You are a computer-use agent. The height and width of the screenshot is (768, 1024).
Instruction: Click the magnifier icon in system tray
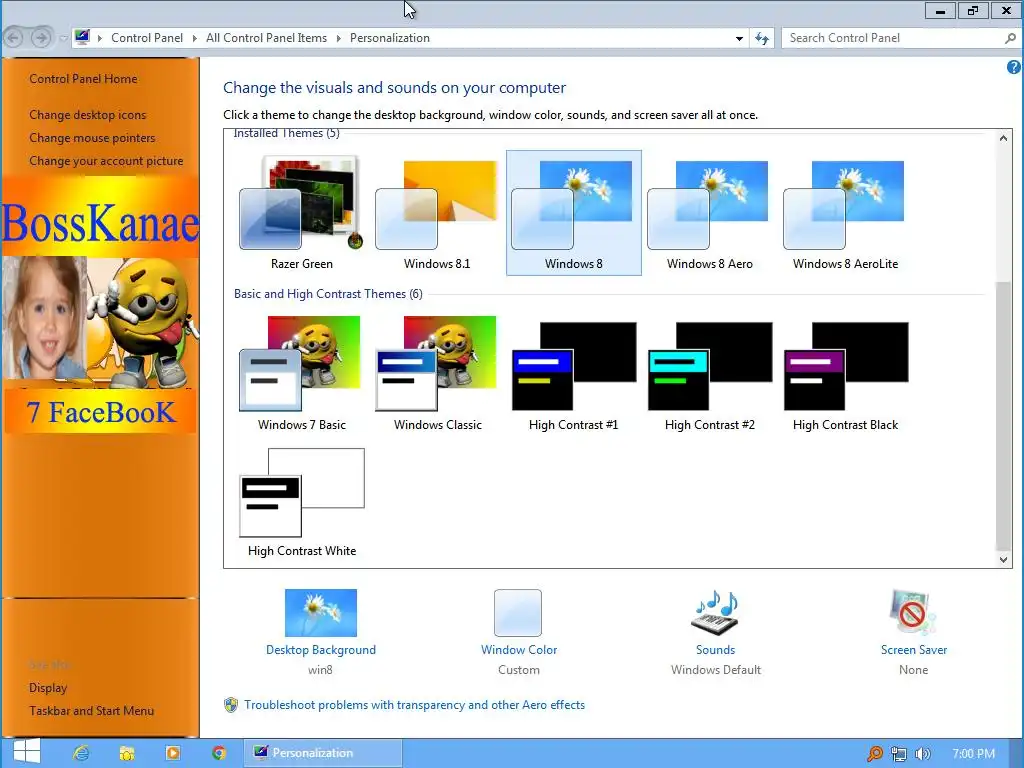coord(874,754)
